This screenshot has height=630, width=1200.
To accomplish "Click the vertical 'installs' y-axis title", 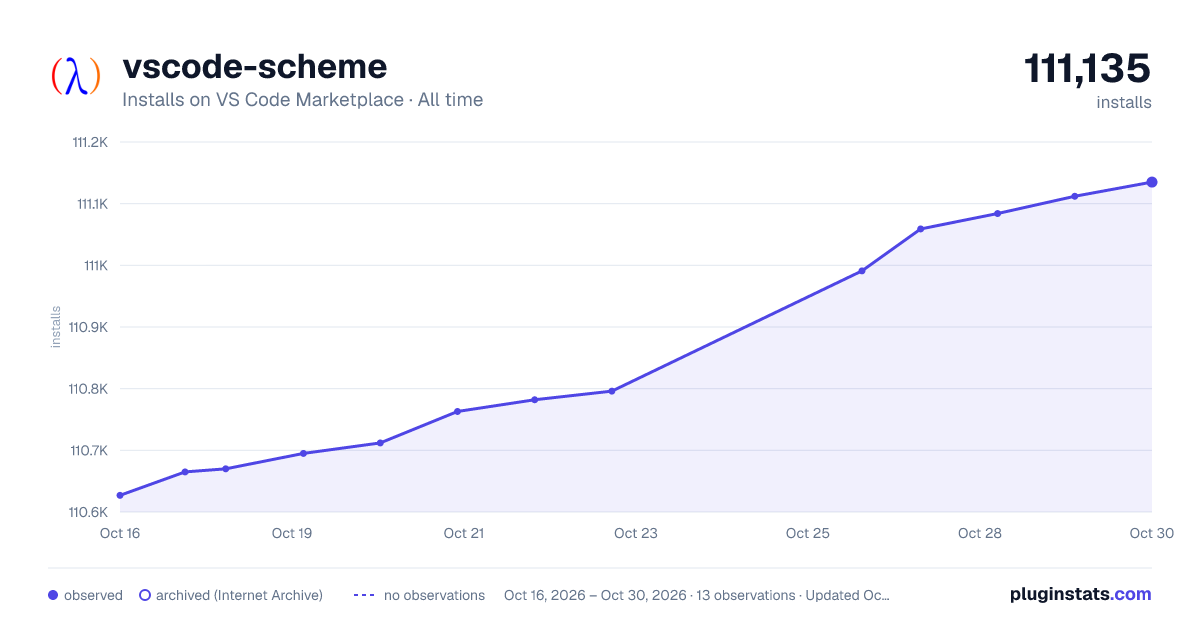I will click(56, 327).
